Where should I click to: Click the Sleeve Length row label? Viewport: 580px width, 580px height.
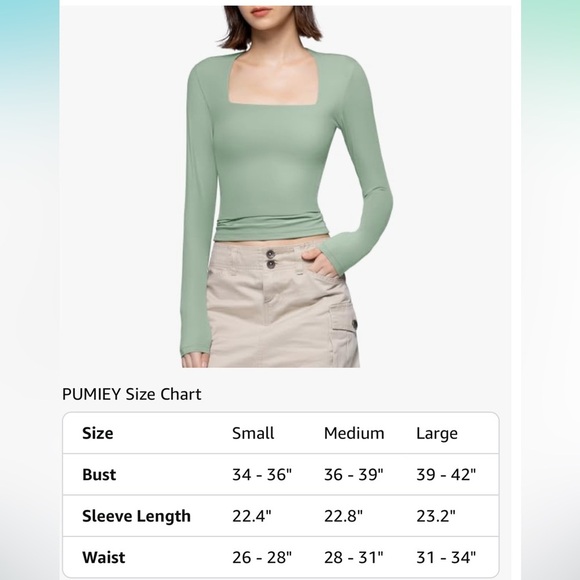[136, 516]
